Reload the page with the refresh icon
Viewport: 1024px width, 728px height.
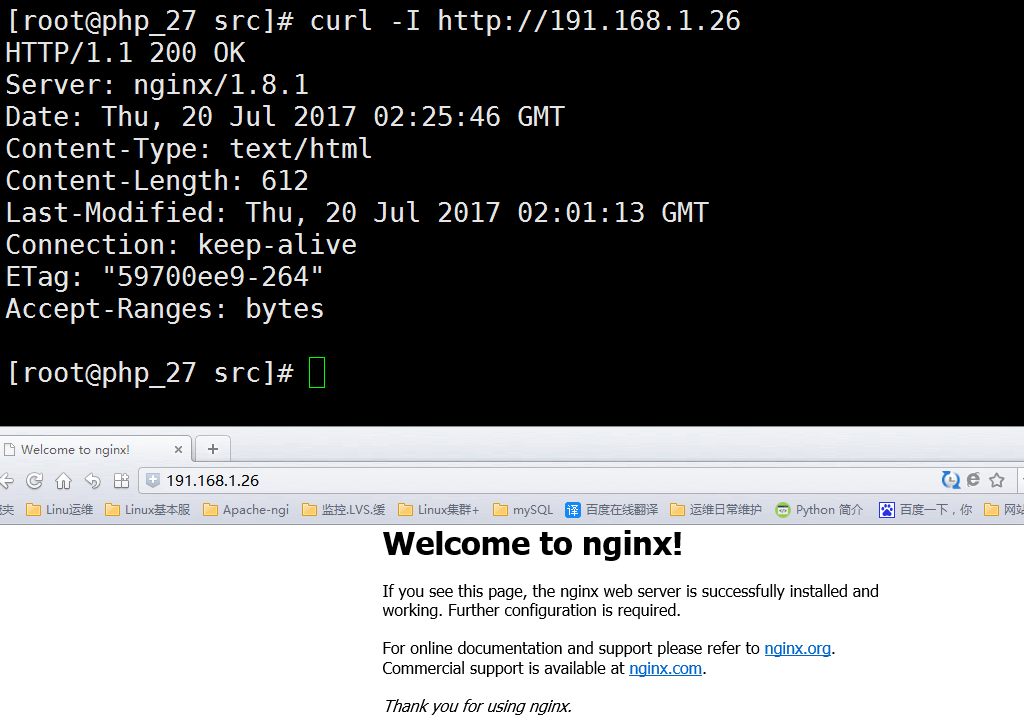click(x=34, y=481)
